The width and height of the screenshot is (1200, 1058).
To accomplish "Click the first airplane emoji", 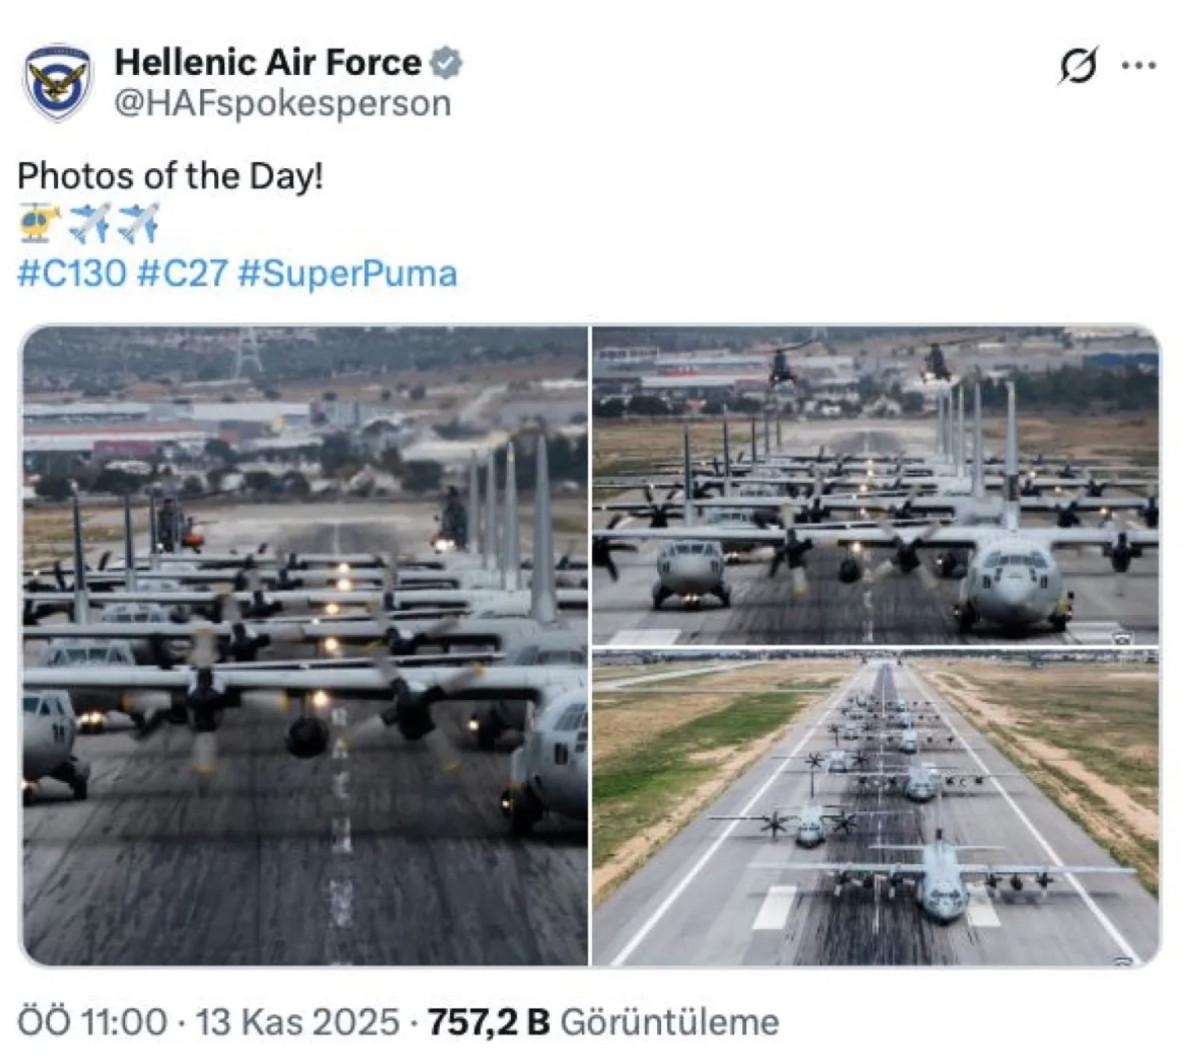I will [90, 223].
